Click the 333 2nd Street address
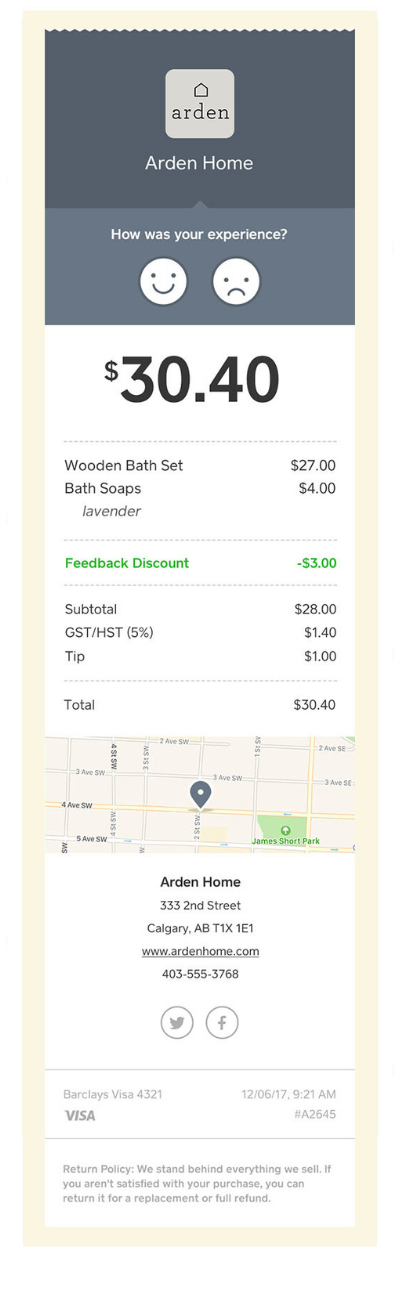The image size is (400, 1300). point(200,905)
